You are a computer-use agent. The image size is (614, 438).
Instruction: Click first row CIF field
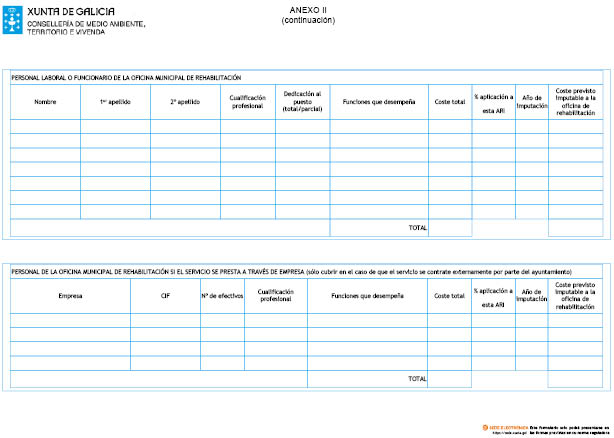pos(165,321)
